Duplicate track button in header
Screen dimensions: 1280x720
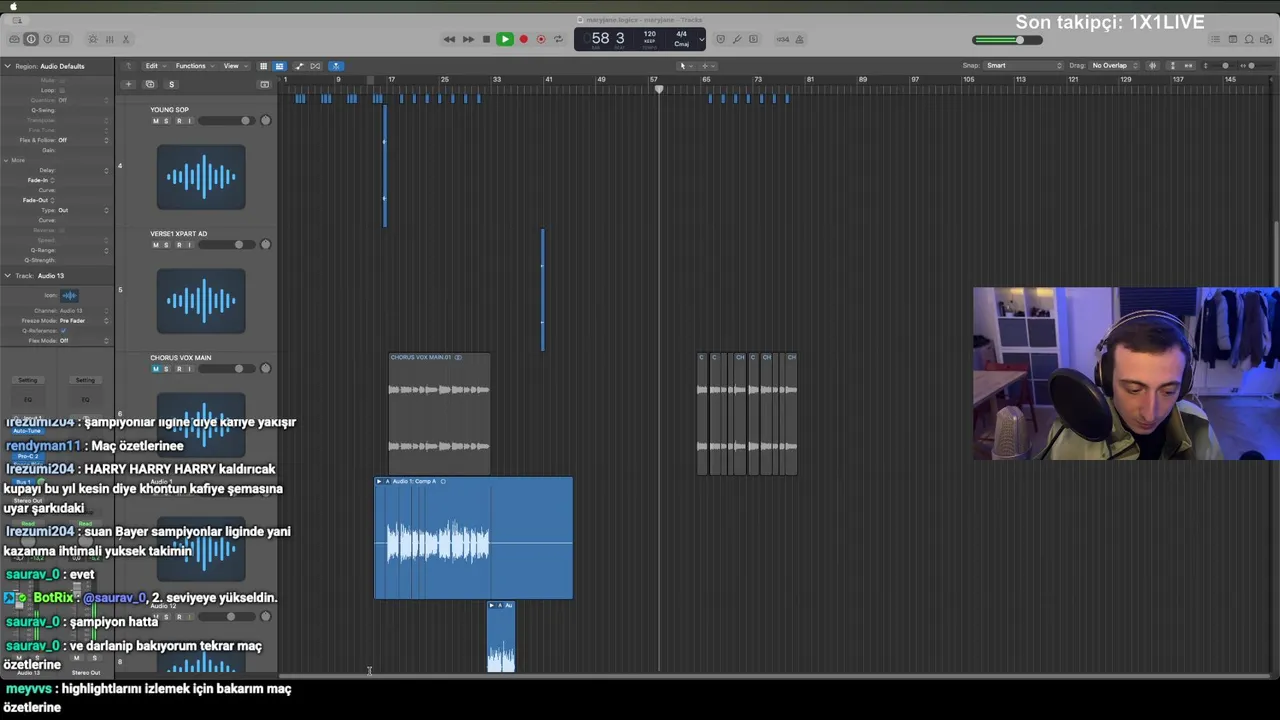coord(150,84)
